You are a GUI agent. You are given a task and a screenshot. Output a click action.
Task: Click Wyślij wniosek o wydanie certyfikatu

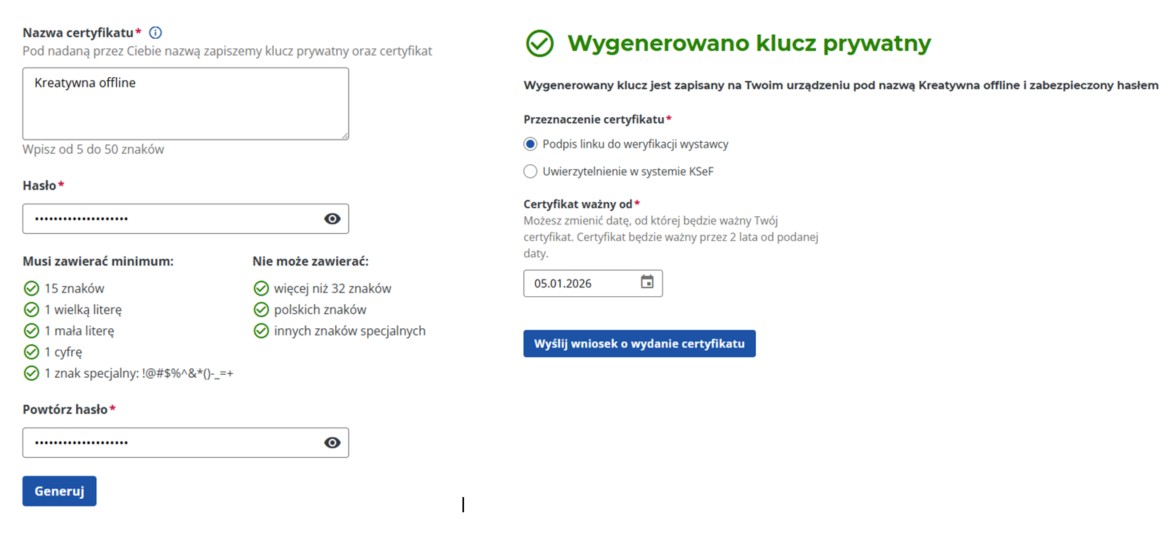[x=639, y=343]
